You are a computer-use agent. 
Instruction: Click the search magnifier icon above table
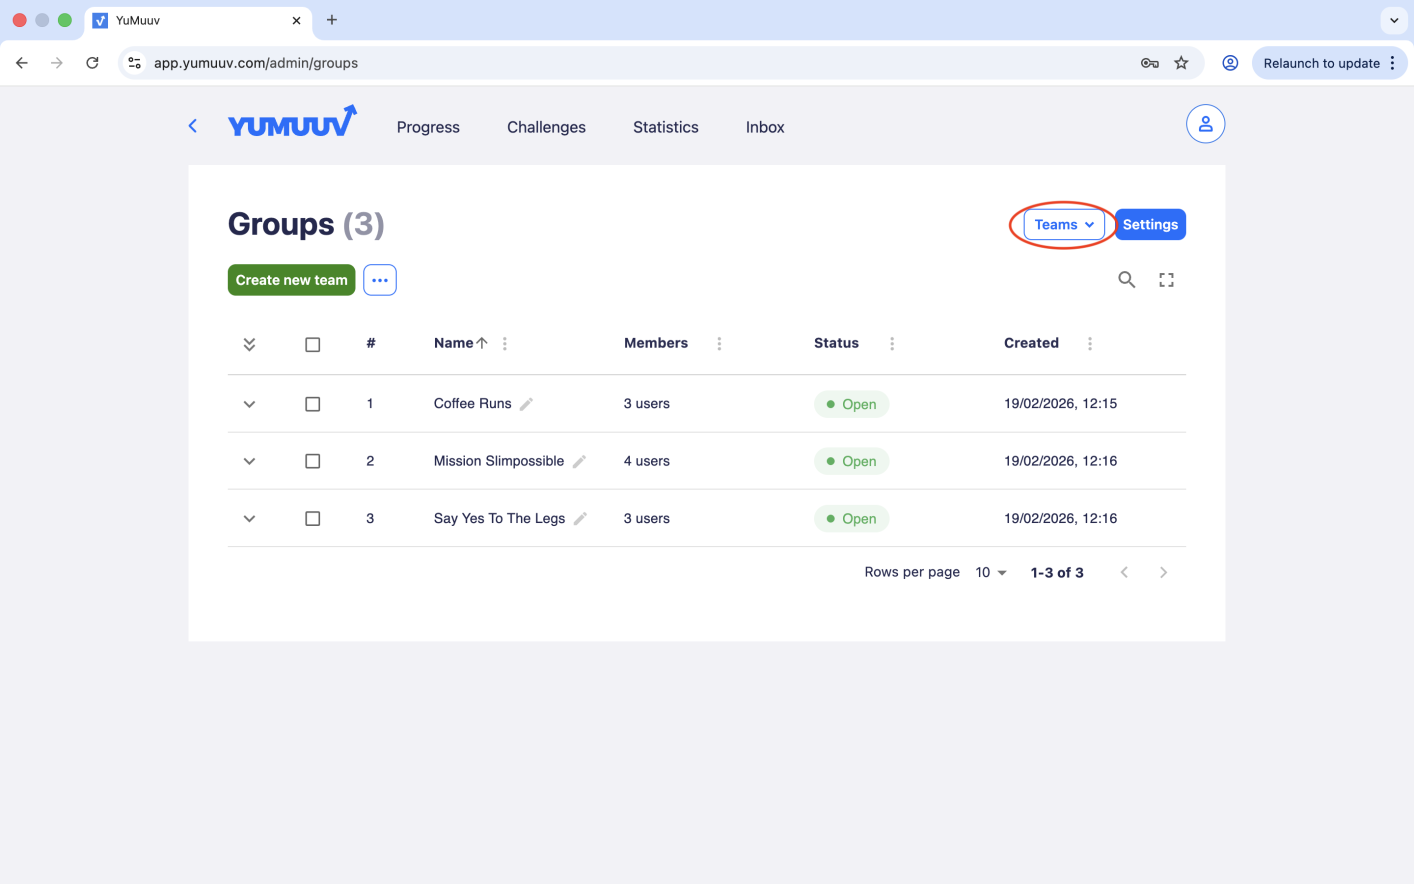[x=1126, y=280]
